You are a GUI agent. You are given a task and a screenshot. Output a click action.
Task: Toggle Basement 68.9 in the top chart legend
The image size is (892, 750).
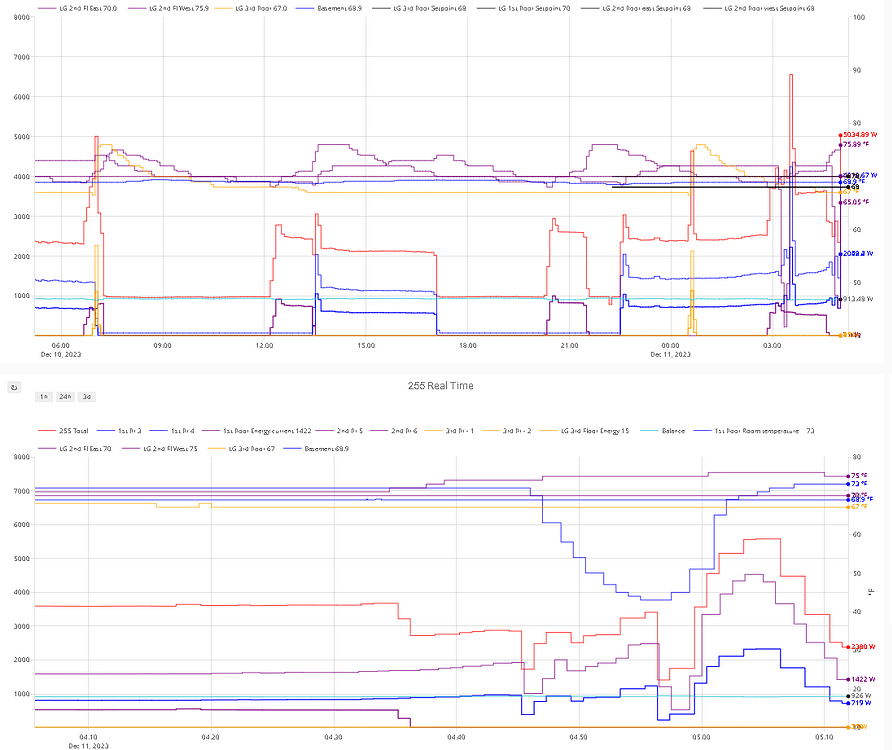[x=331, y=9]
